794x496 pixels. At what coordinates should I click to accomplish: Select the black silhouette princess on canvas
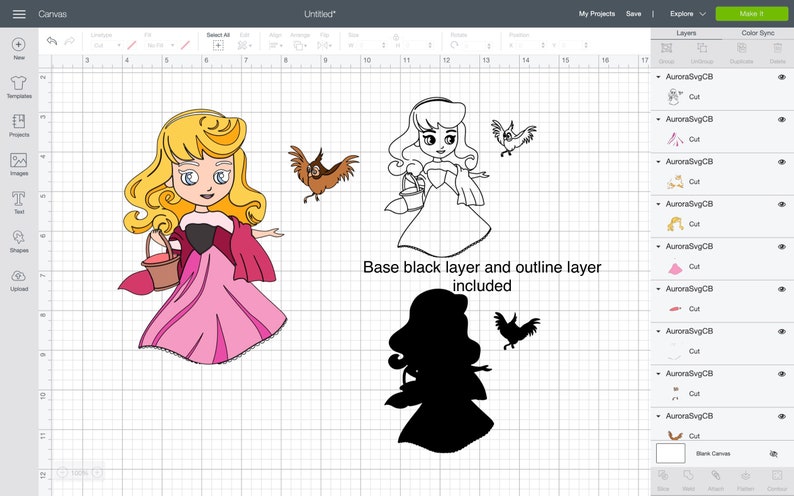pos(438,370)
